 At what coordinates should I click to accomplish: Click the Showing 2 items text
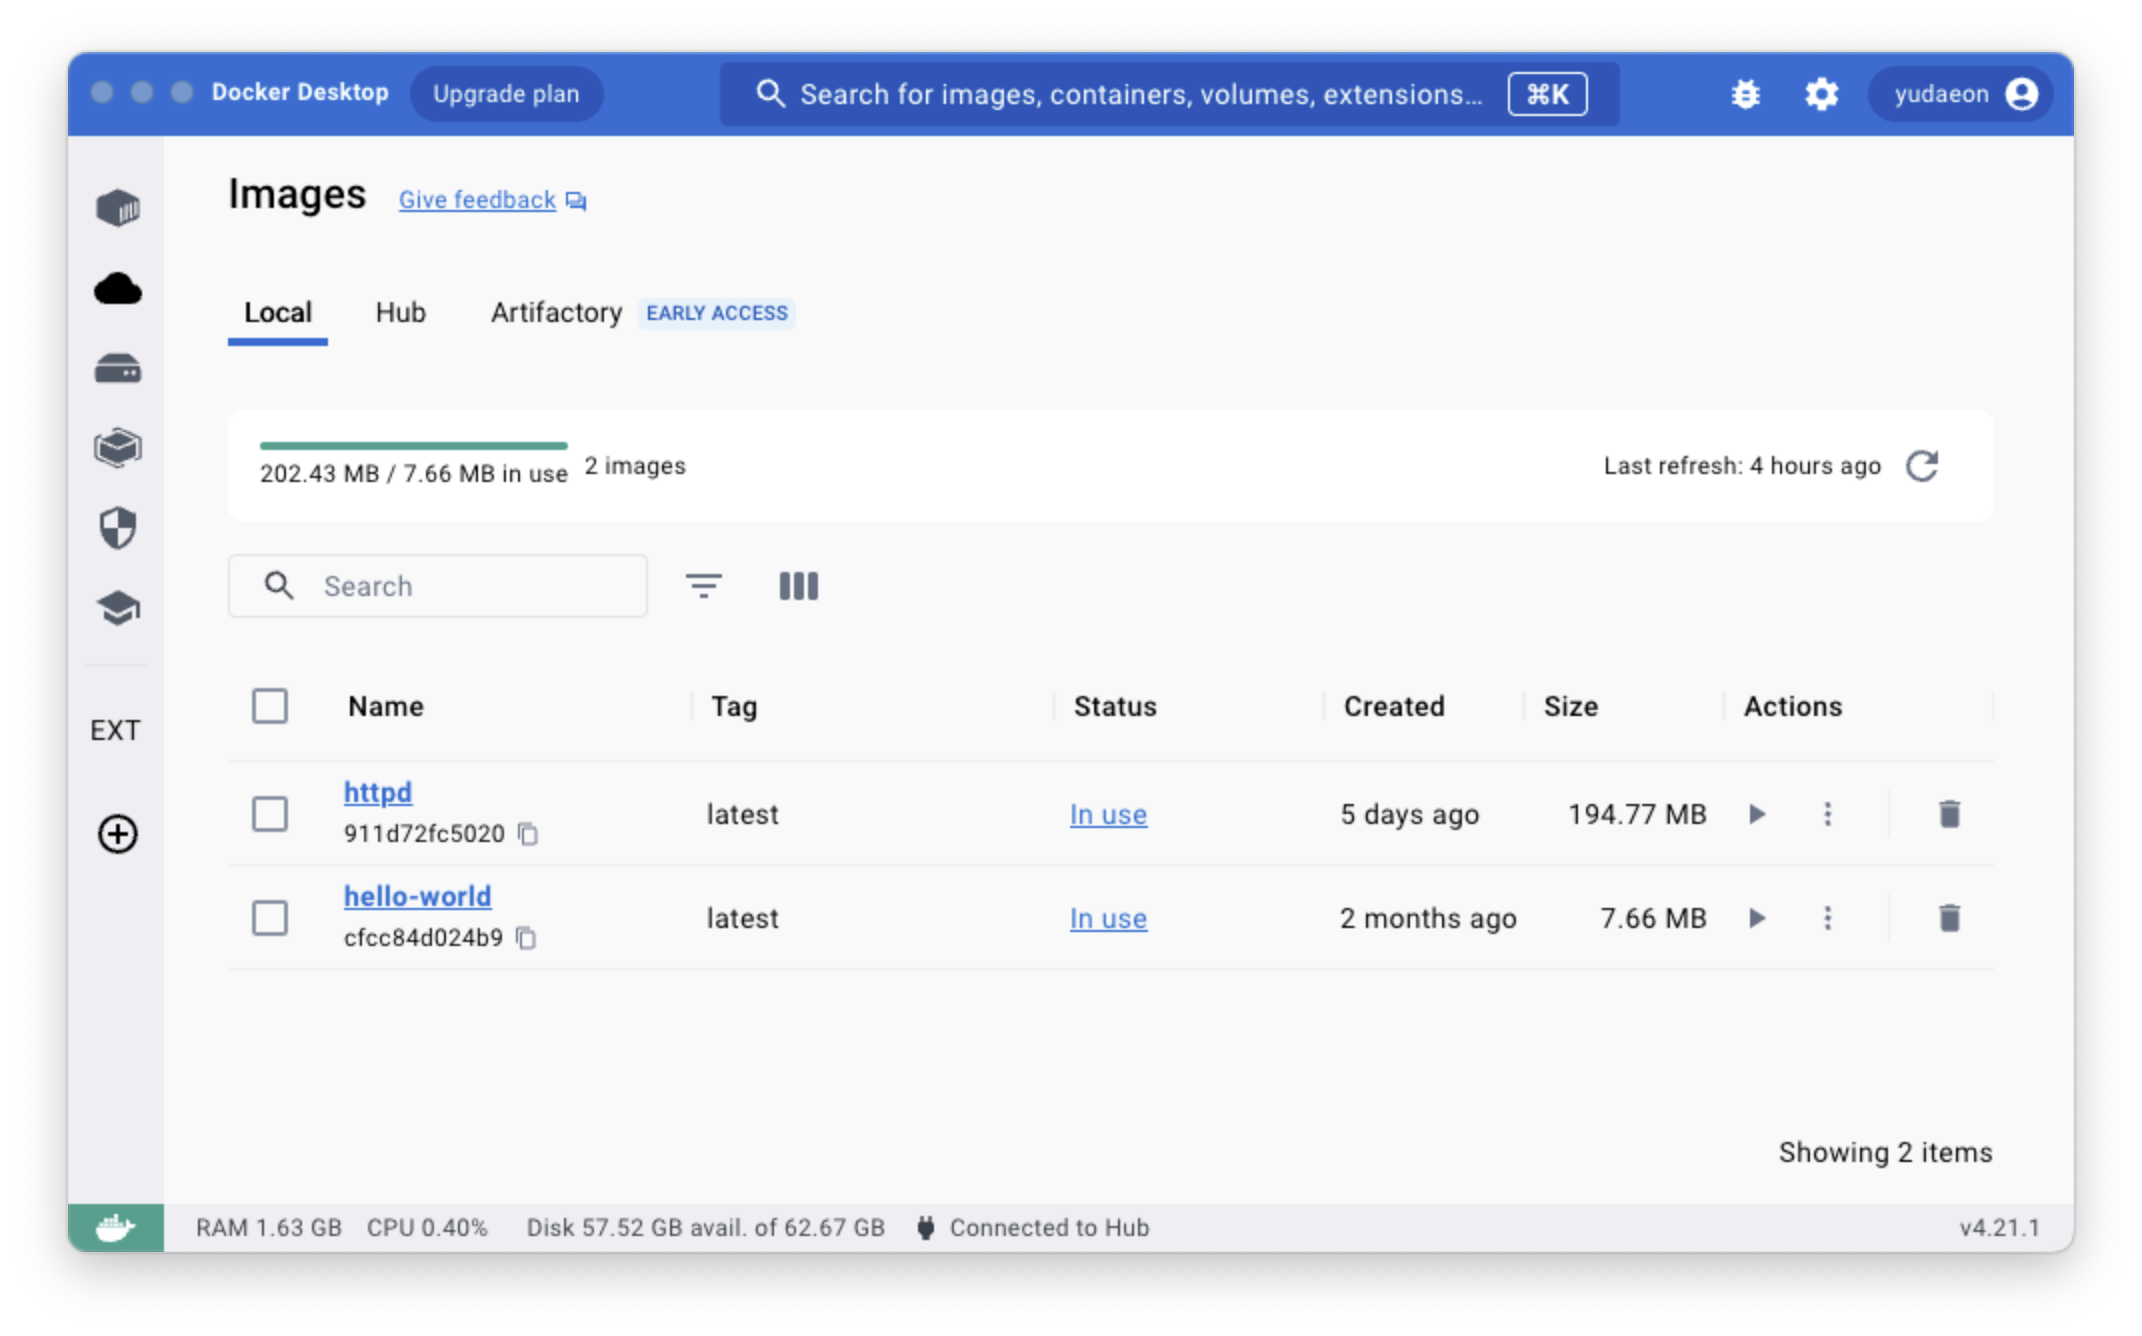1885,1152
